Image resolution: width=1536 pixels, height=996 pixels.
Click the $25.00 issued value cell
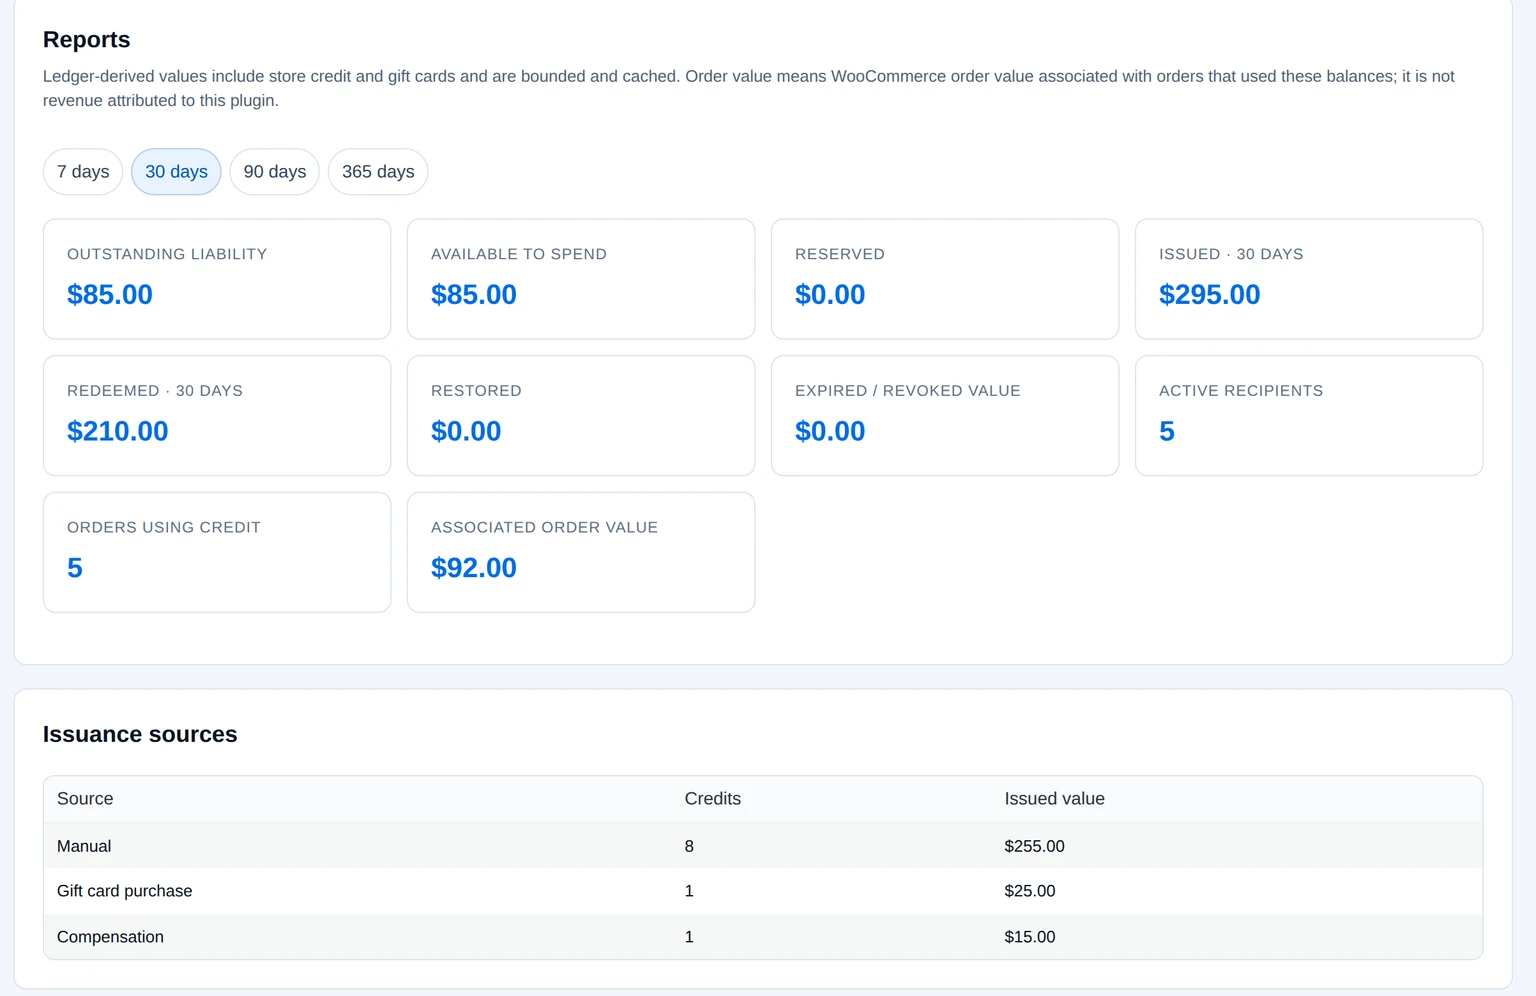tap(1030, 891)
